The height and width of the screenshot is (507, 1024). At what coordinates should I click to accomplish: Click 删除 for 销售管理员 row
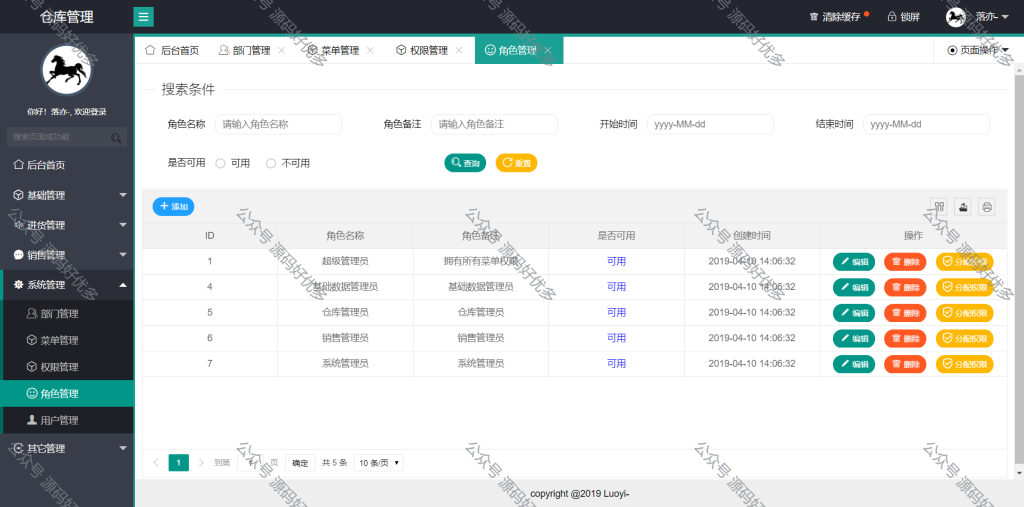pos(905,338)
